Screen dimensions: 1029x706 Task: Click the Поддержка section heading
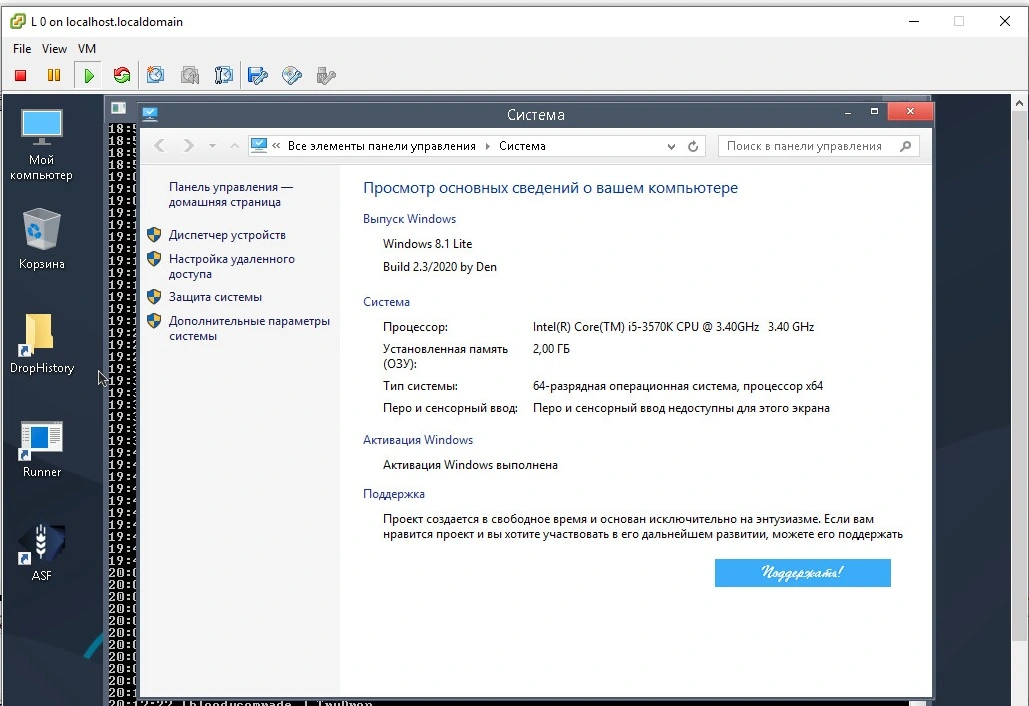coord(394,494)
